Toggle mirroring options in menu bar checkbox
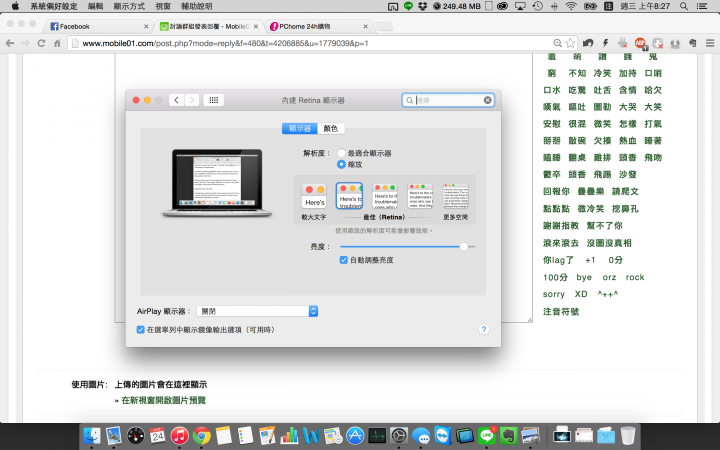720x450 pixels. pos(140,329)
